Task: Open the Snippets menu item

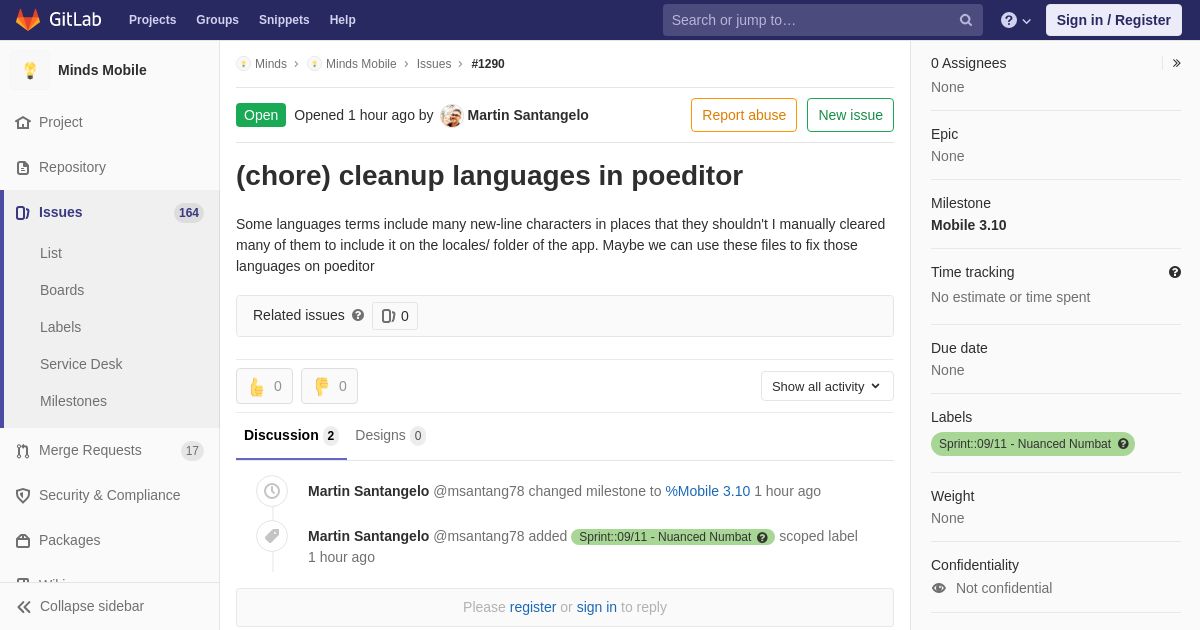Action: pyautogui.click(x=284, y=20)
